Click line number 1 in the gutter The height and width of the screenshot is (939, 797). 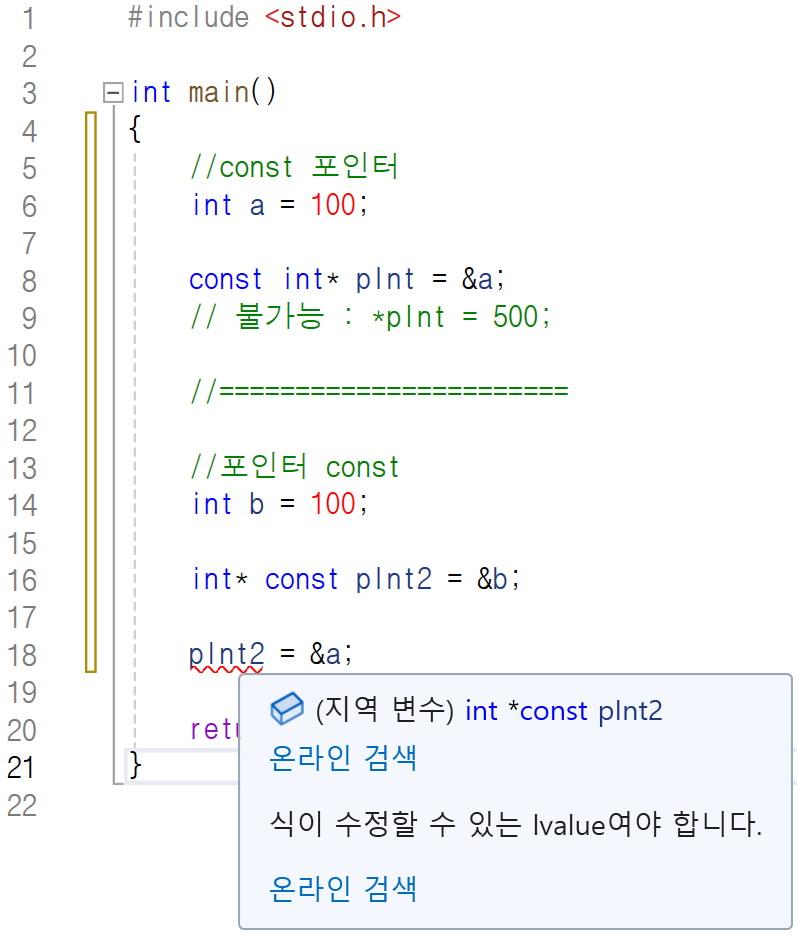coord(28,19)
